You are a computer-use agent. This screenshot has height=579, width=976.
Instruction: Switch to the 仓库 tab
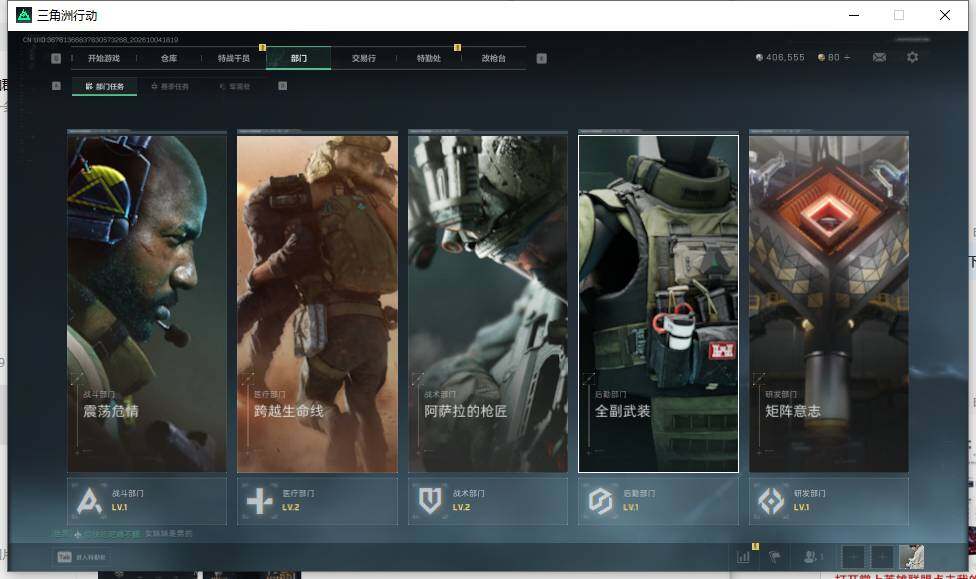pos(169,59)
